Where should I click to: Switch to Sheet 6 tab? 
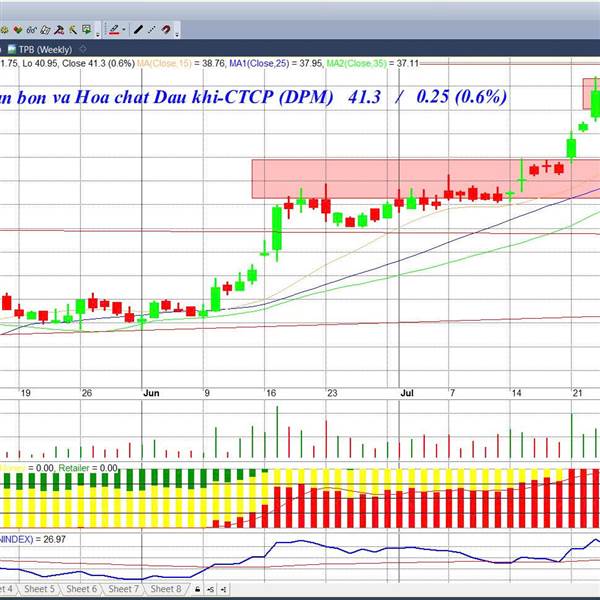(82, 589)
